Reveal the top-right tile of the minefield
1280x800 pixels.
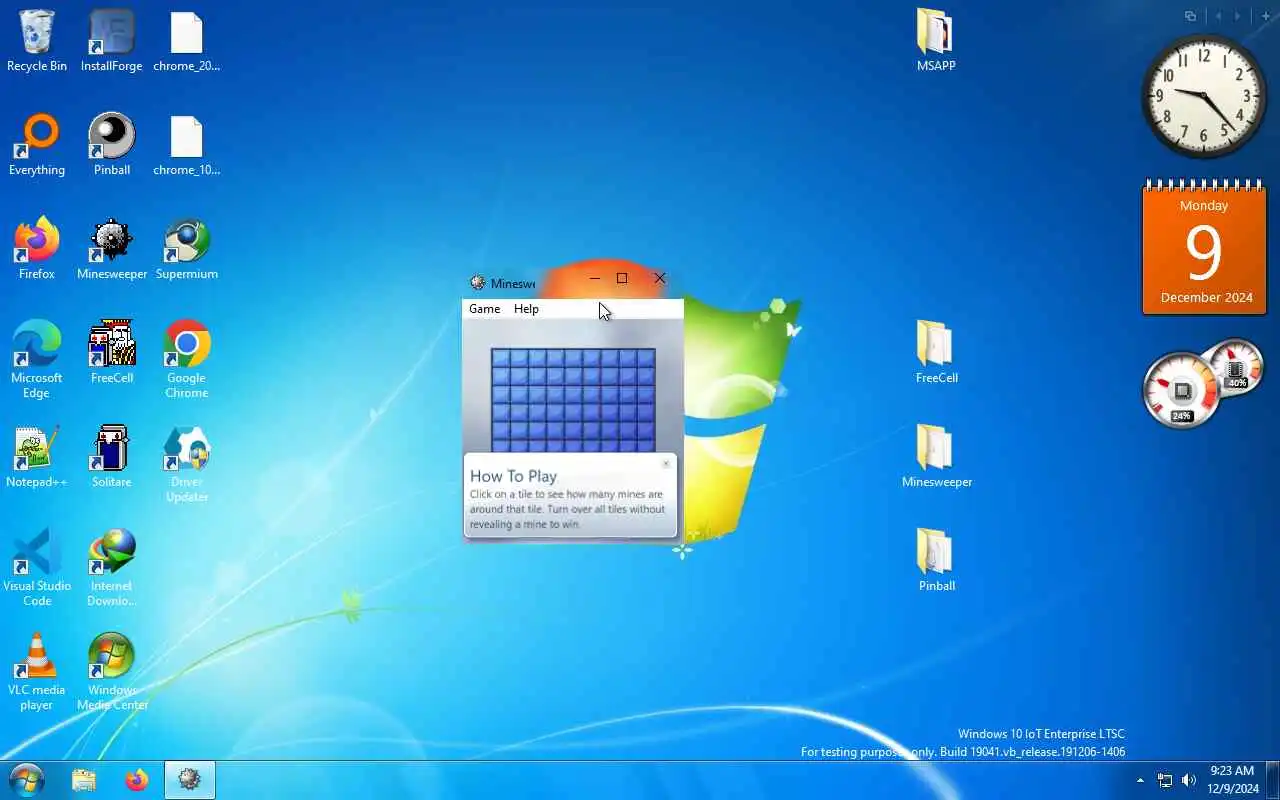click(x=646, y=358)
